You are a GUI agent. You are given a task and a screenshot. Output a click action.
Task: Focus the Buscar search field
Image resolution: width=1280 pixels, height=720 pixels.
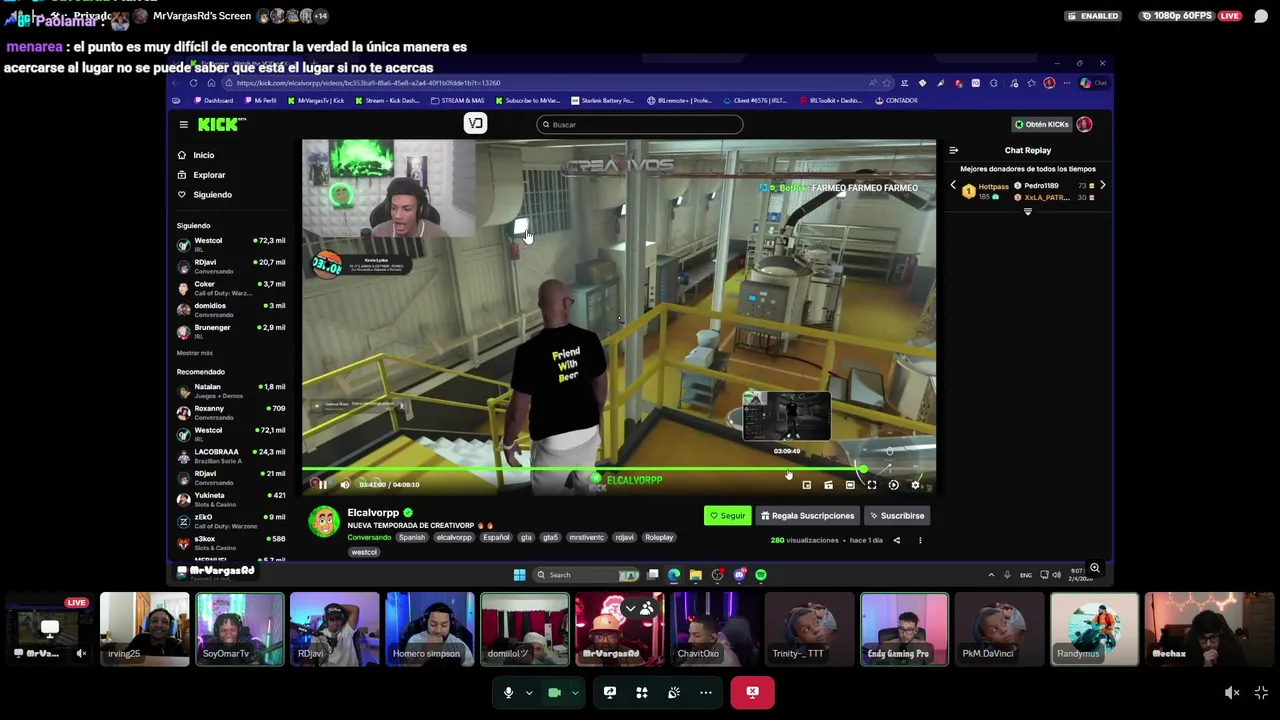(x=639, y=125)
